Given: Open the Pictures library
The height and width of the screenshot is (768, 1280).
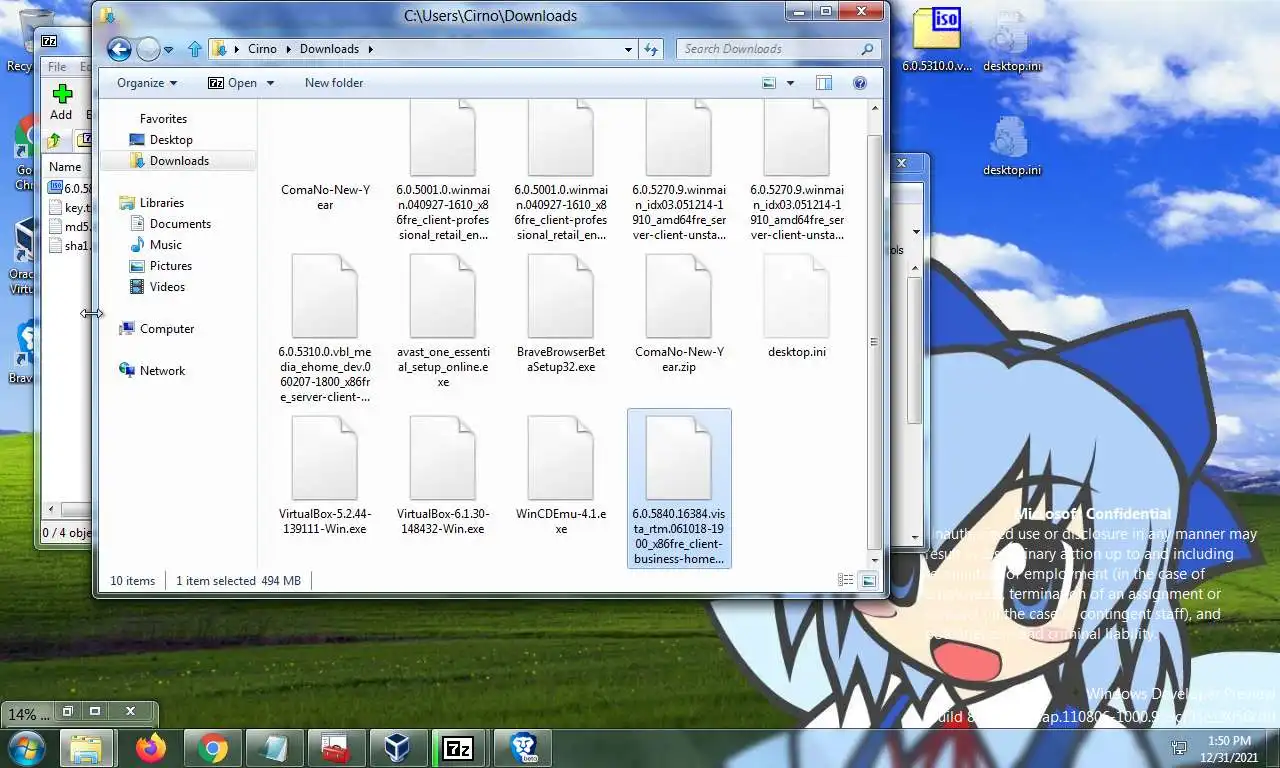Looking at the screenshot, I should [x=170, y=266].
